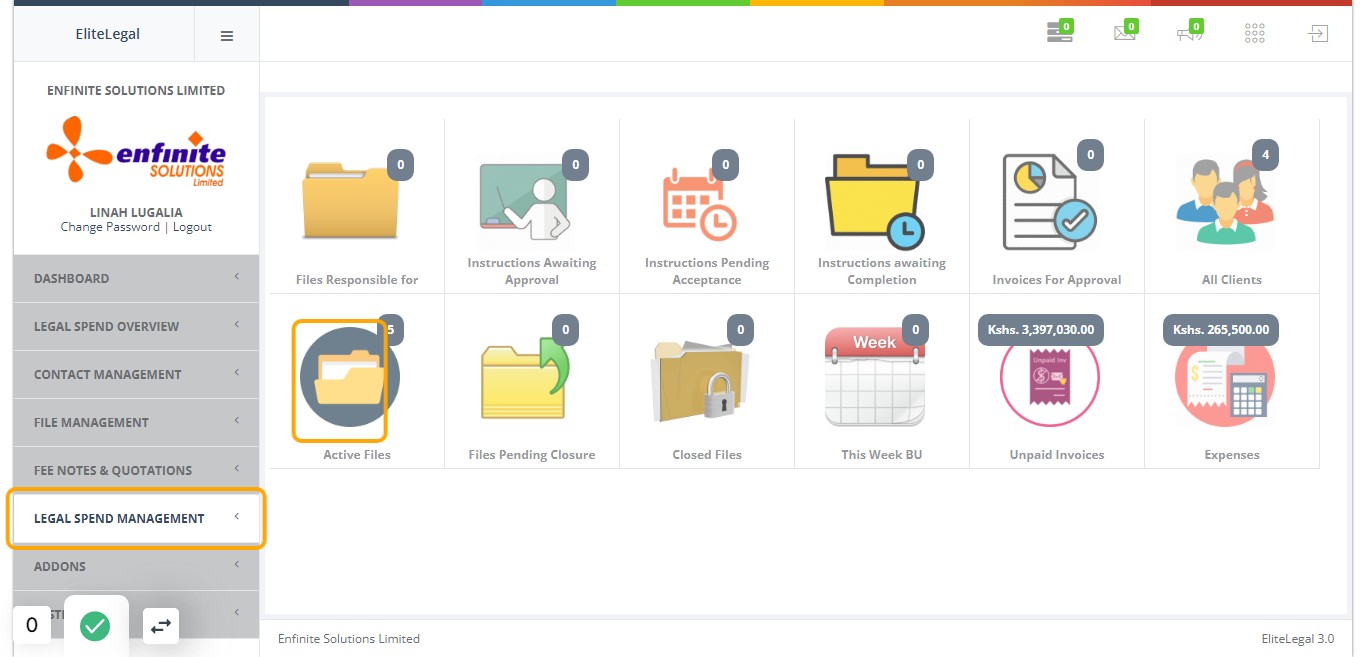Image resolution: width=1366 pixels, height=657 pixels.
Task: Click the All Clients label
Action: click(x=1232, y=280)
